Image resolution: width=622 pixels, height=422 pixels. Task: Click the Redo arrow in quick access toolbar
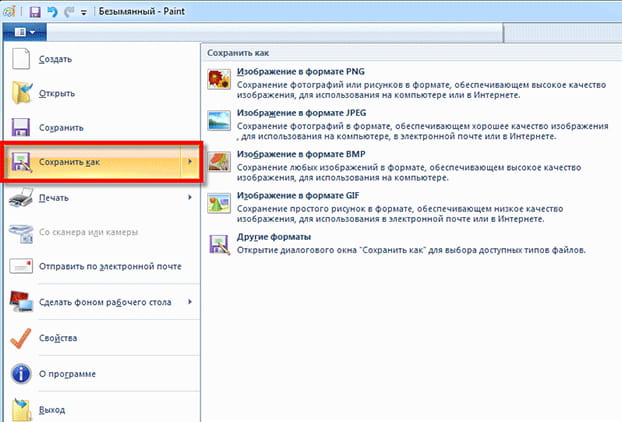66,11
